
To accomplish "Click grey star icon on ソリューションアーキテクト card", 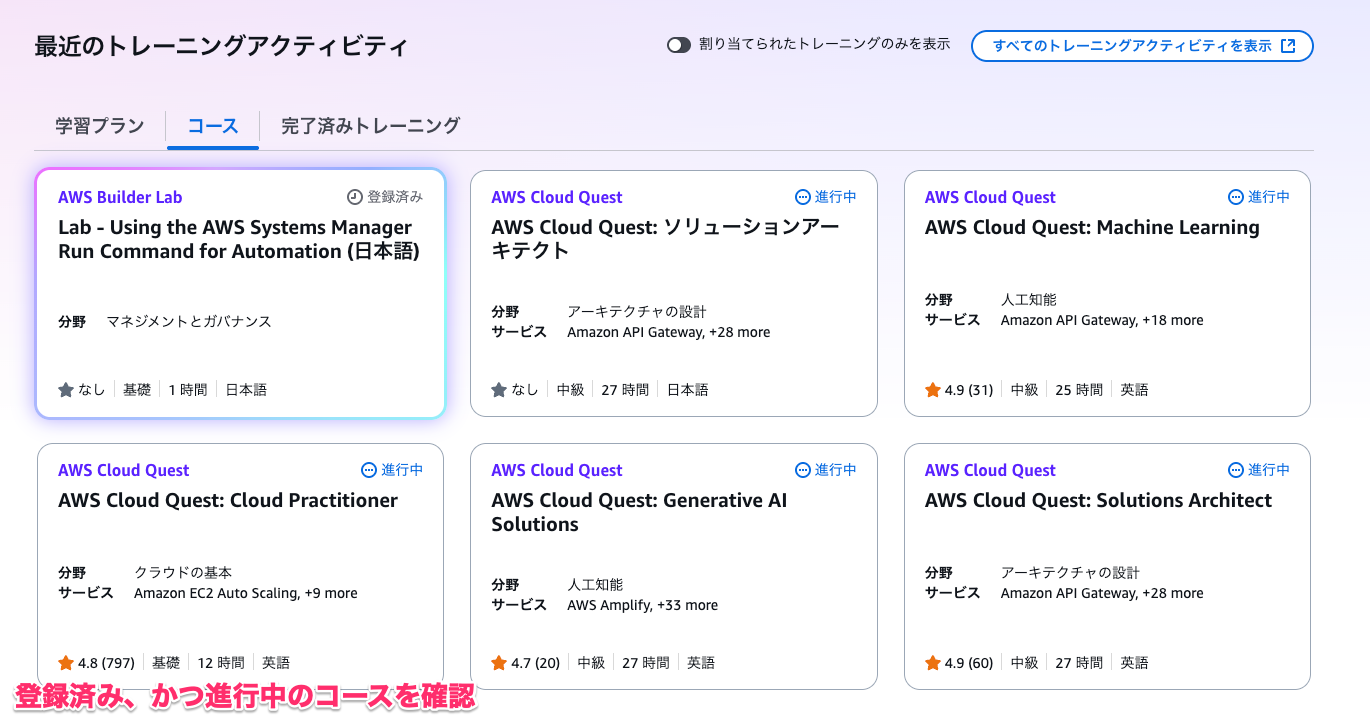I will pyautogui.click(x=499, y=390).
